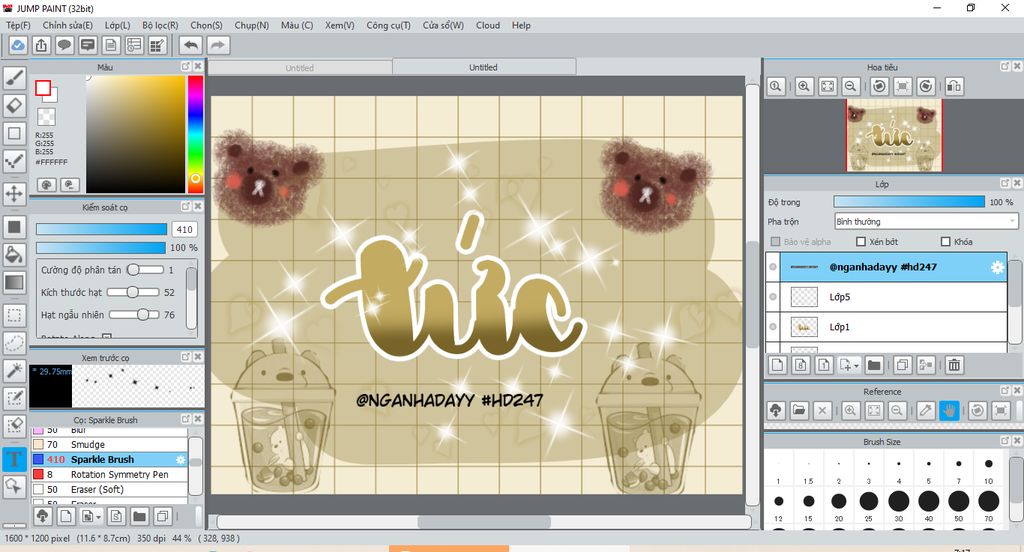1024x552 pixels.
Task: Click the cloud save icon in top toolbar
Action: (x=18, y=45)
